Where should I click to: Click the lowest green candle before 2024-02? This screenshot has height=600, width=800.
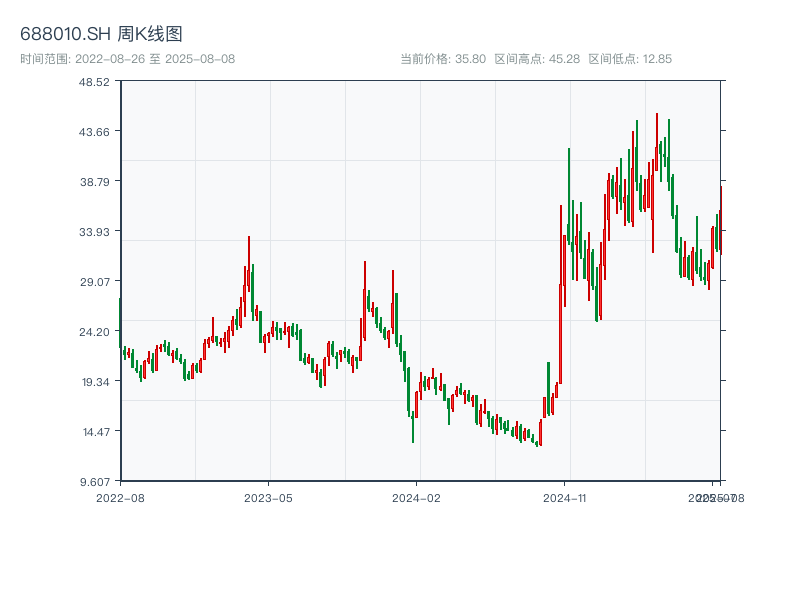[413, 427]
